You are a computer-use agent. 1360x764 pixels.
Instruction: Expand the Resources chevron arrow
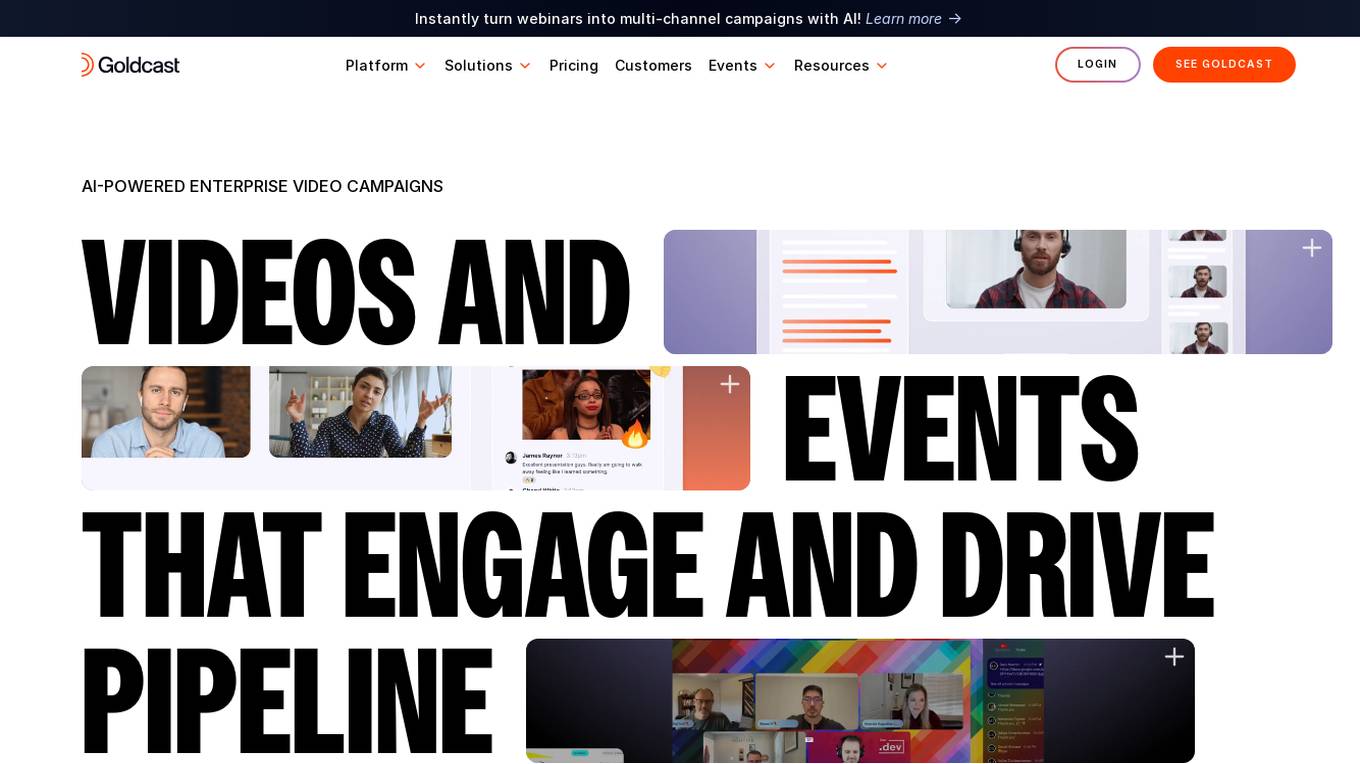pos(882,66)
